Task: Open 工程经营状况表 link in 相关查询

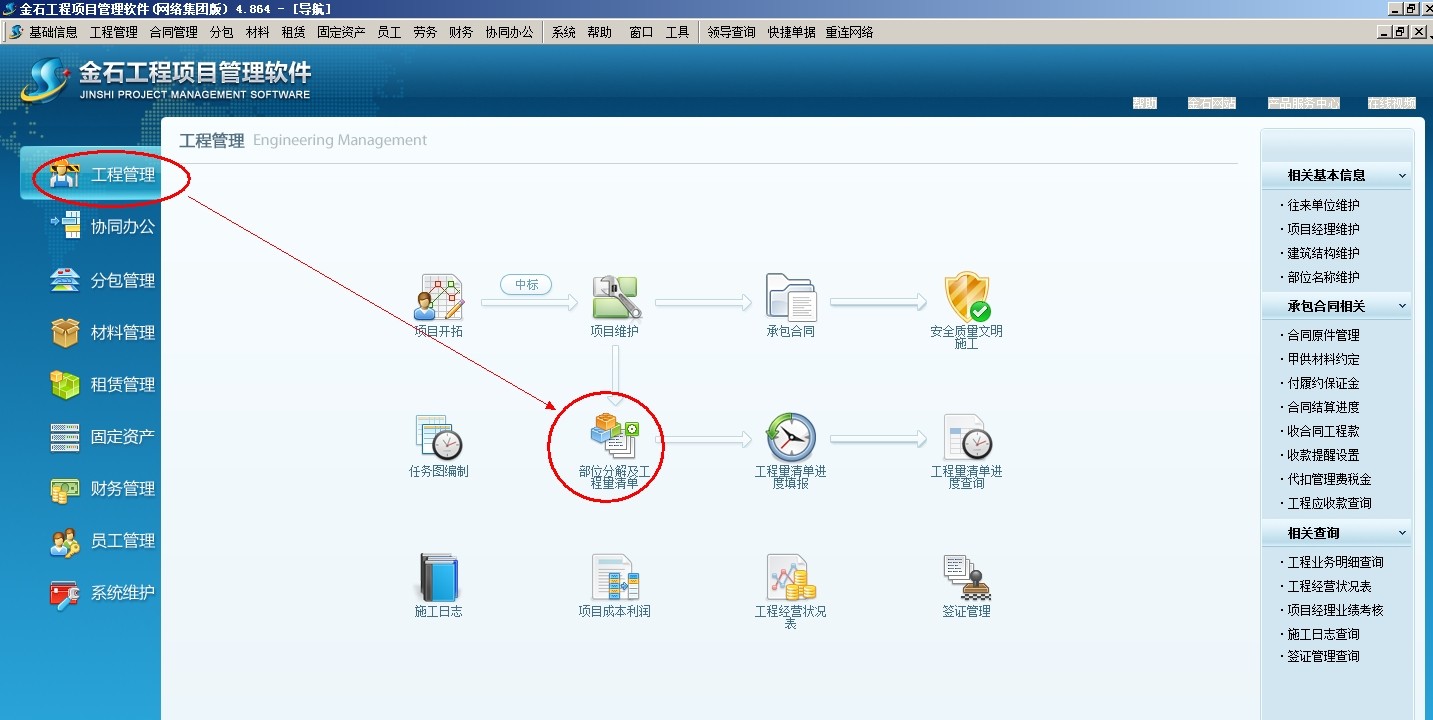Action: click(1329, 587)
